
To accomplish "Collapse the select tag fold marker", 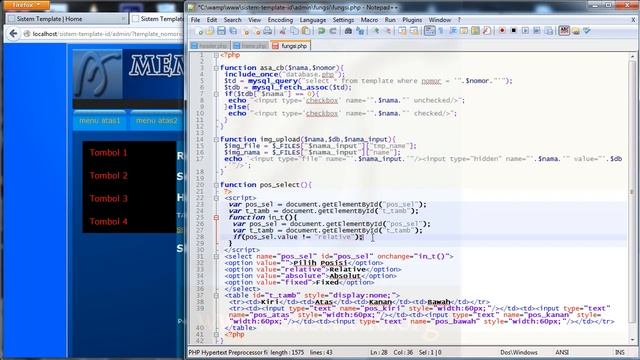I will (216, 257).
